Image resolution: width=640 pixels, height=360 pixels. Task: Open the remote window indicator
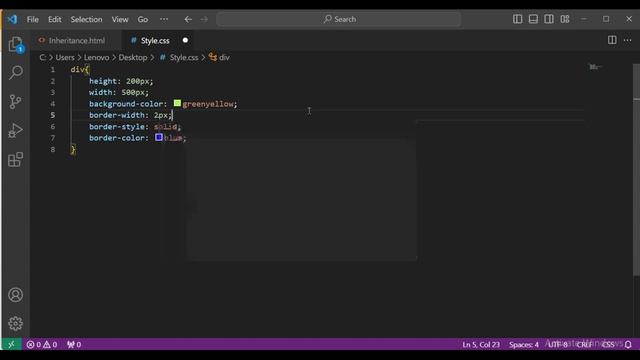tap(11, 344)
